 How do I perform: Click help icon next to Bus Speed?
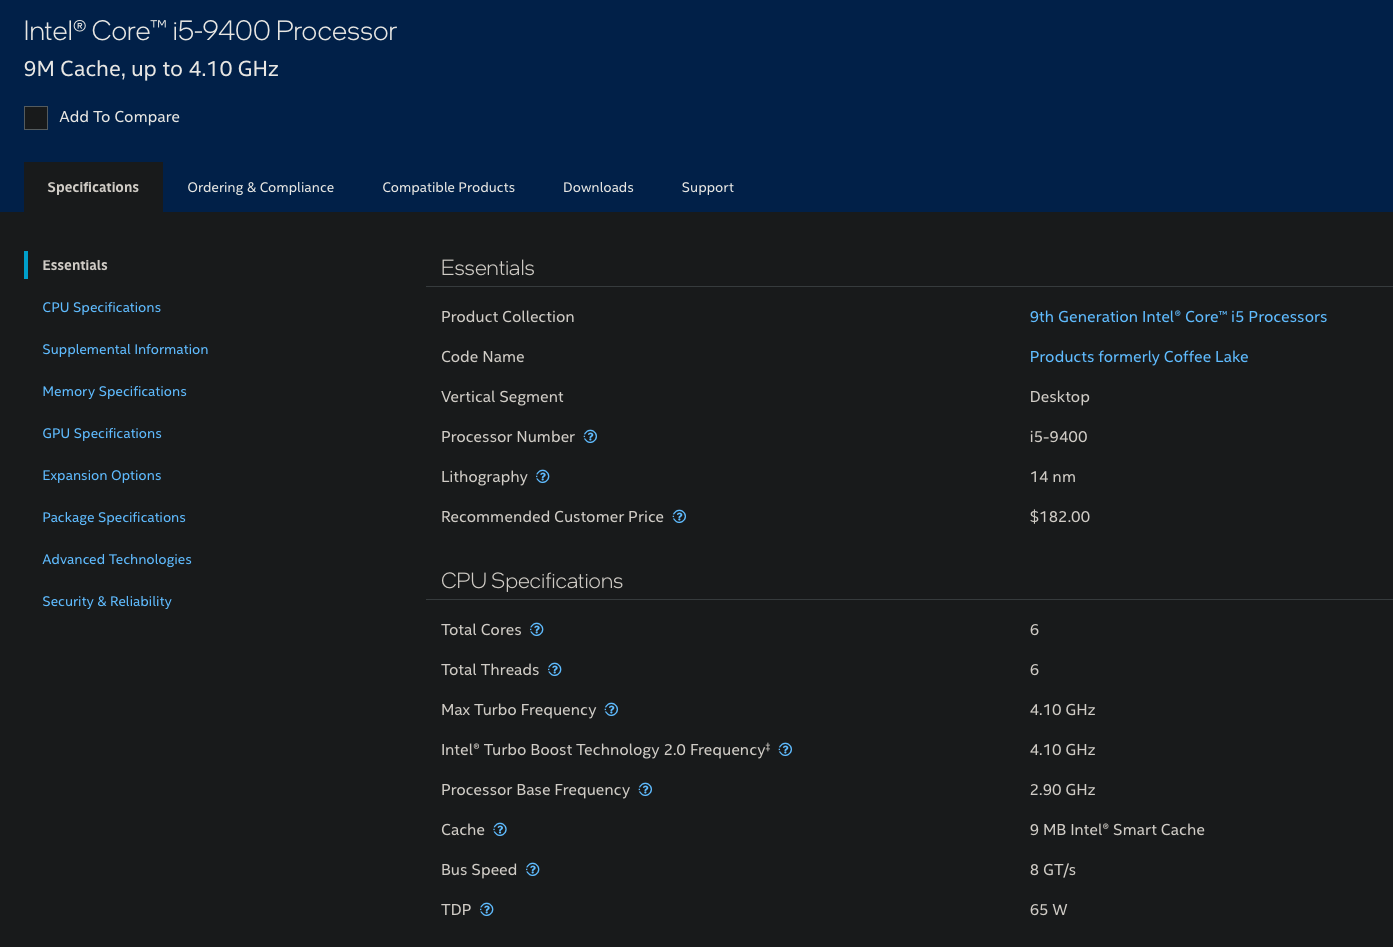click(533, 869)
